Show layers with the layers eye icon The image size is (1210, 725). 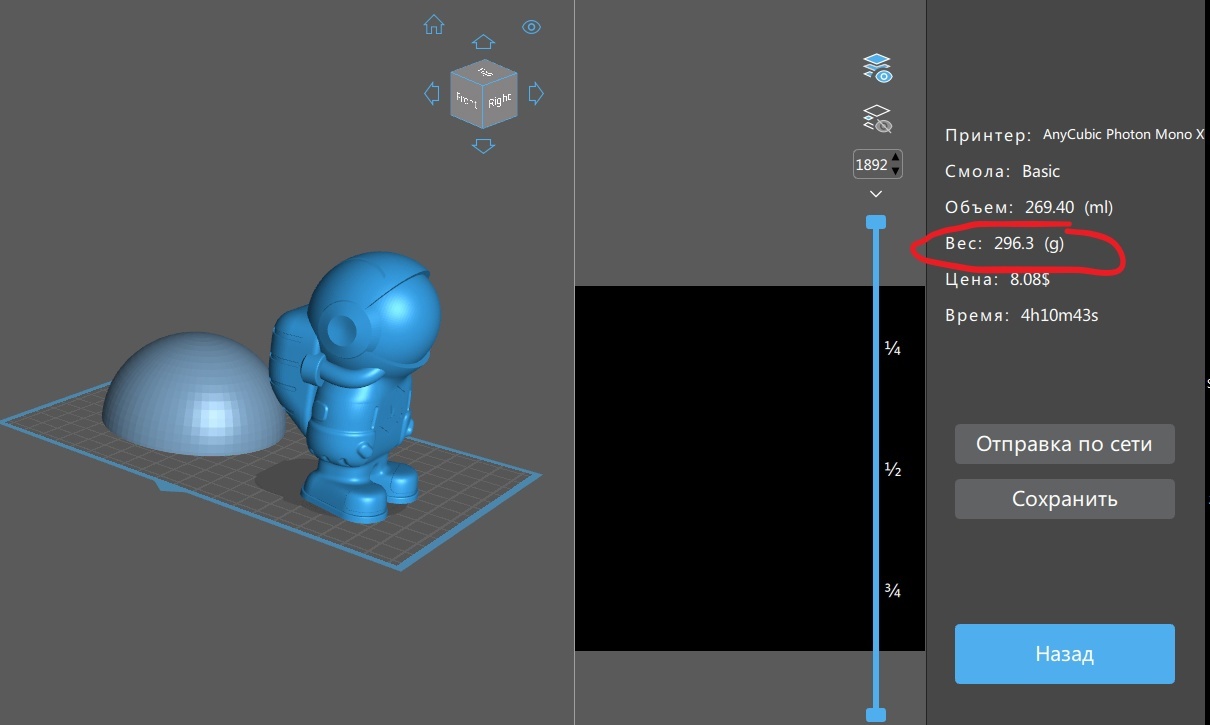click(877, 69)
